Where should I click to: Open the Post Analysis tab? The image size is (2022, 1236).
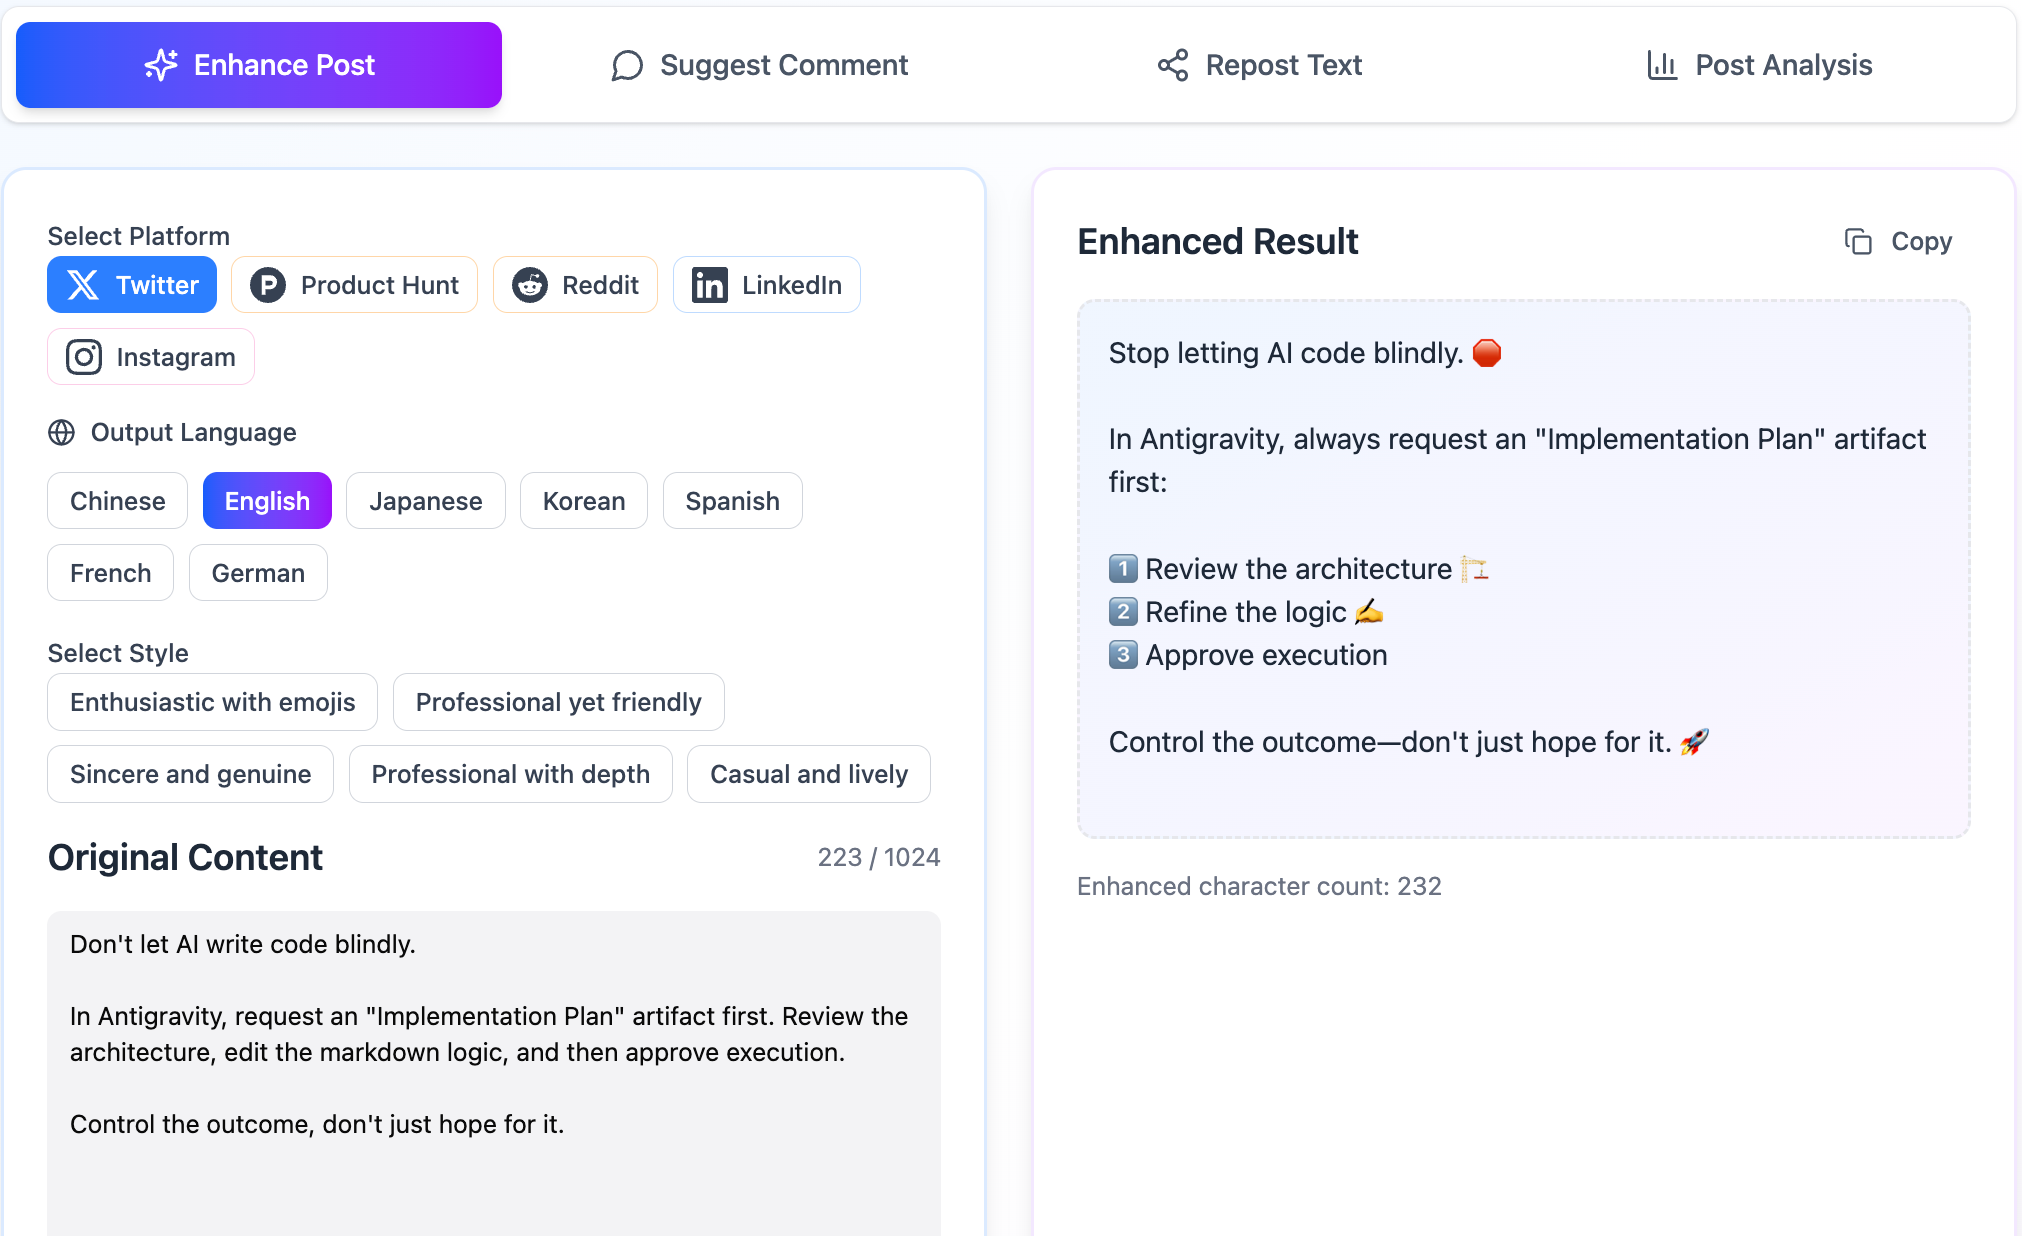[x=1759, y=64]
